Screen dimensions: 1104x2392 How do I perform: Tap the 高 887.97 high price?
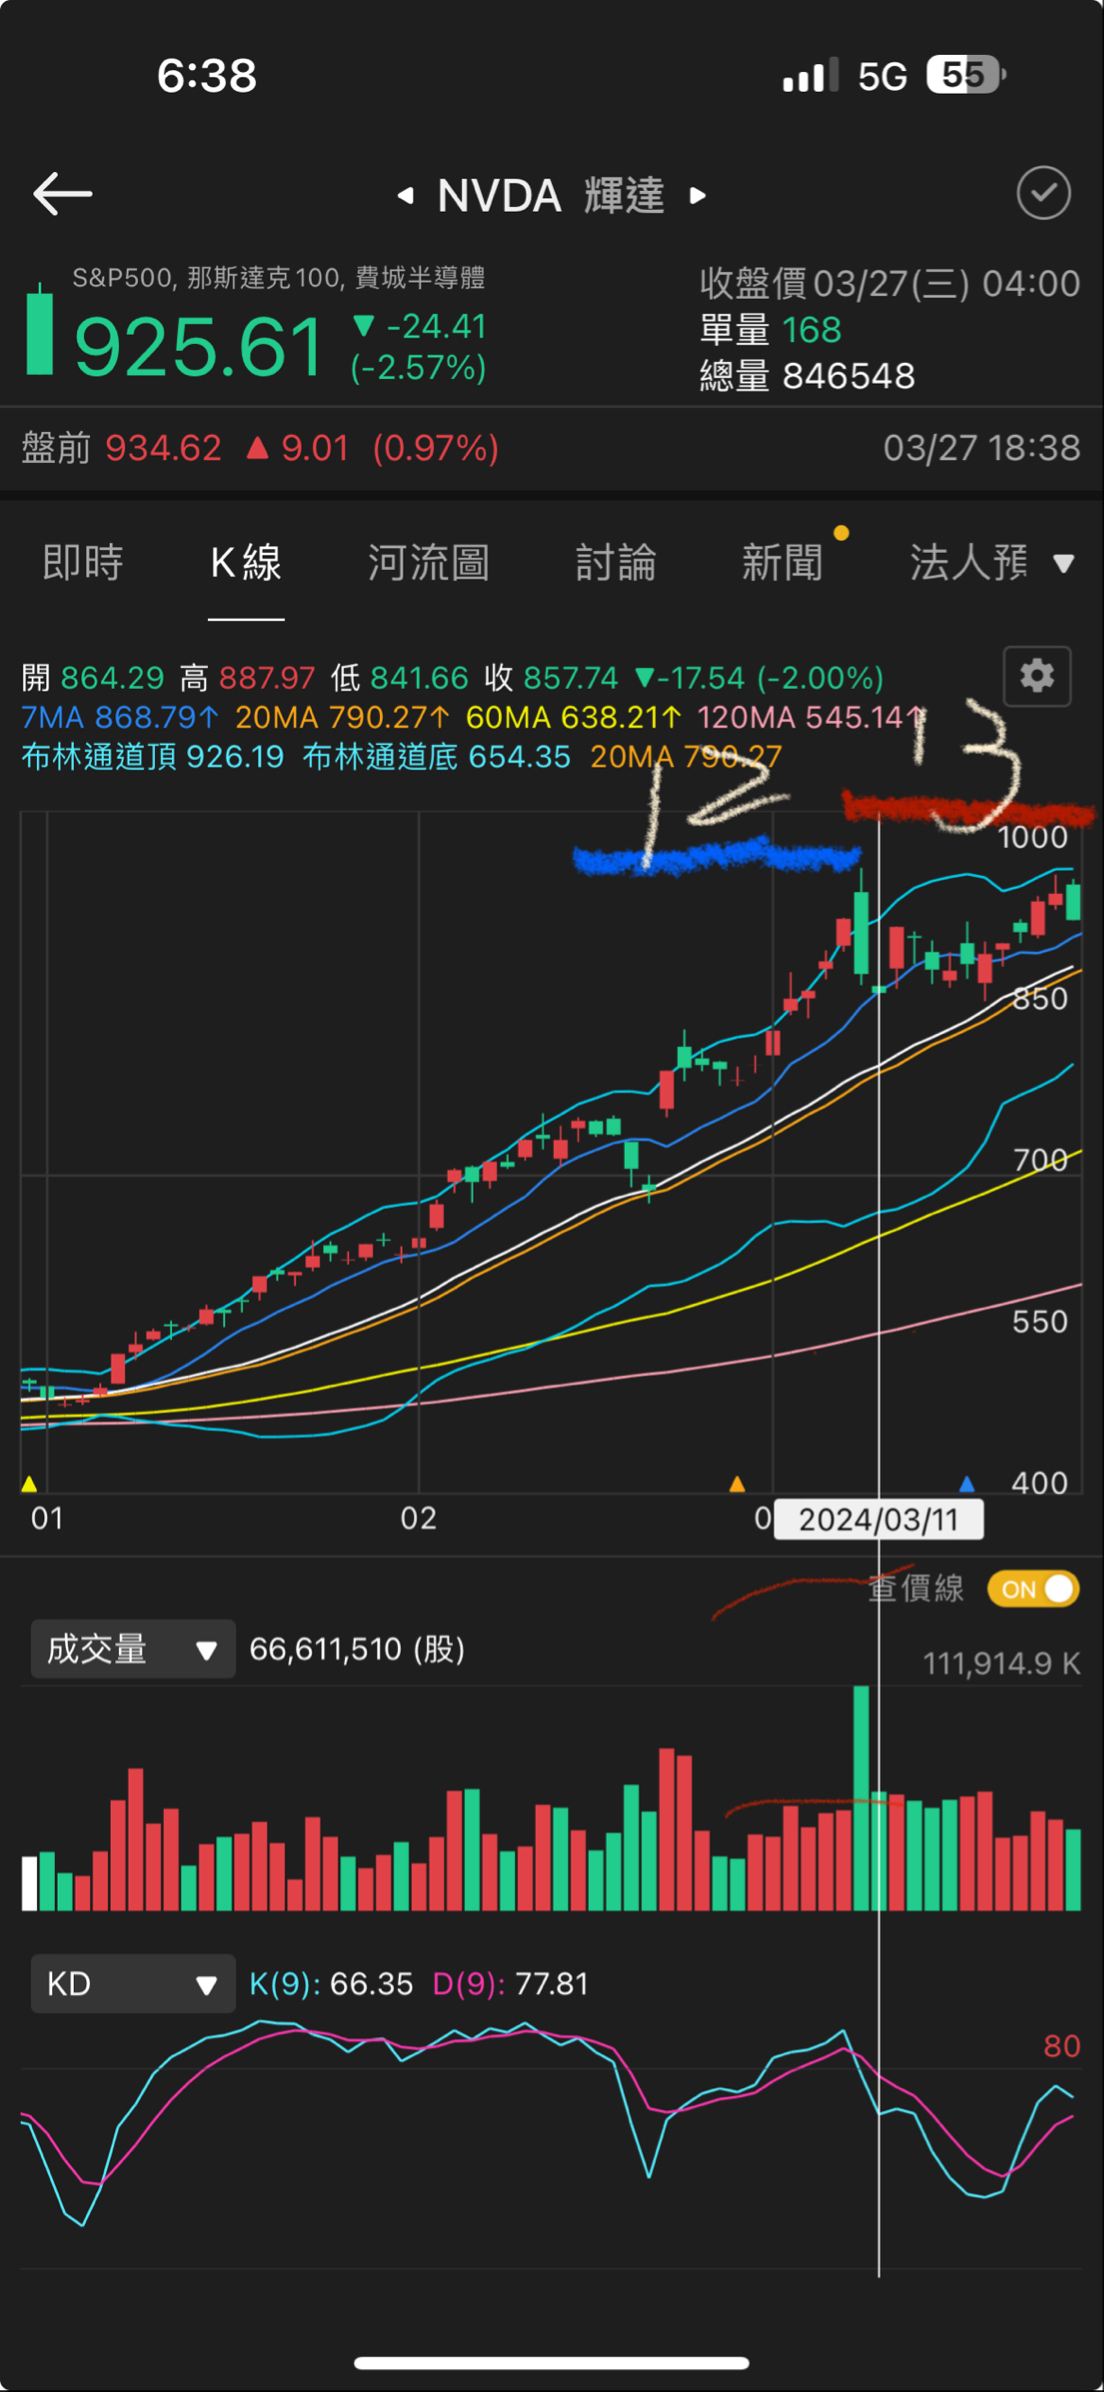pyautogui.click(x=247, y=678)
